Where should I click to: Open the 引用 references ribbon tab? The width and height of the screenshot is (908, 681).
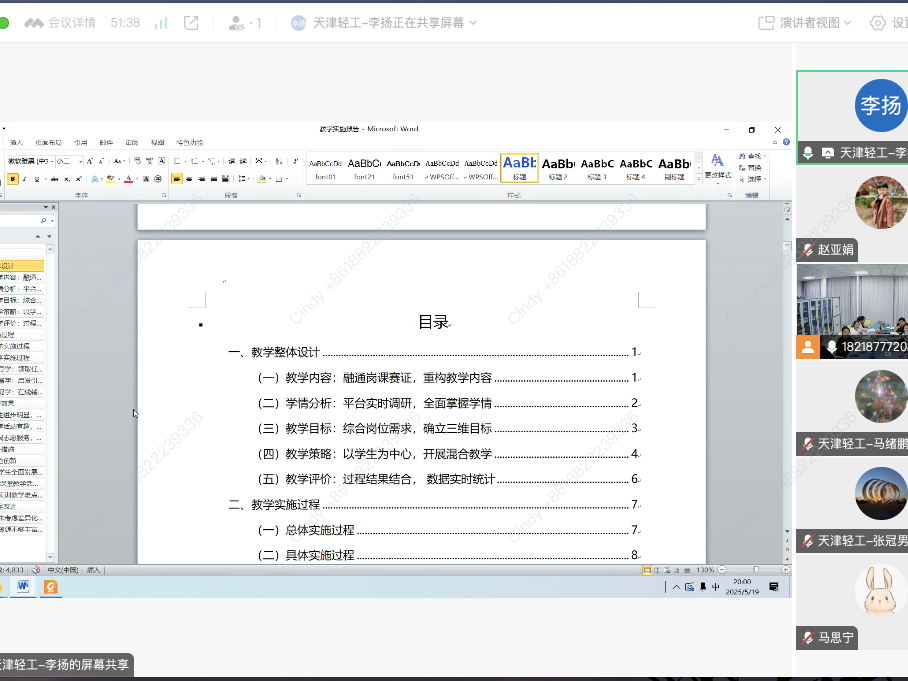pyautogui.click(x=81, y=143)
